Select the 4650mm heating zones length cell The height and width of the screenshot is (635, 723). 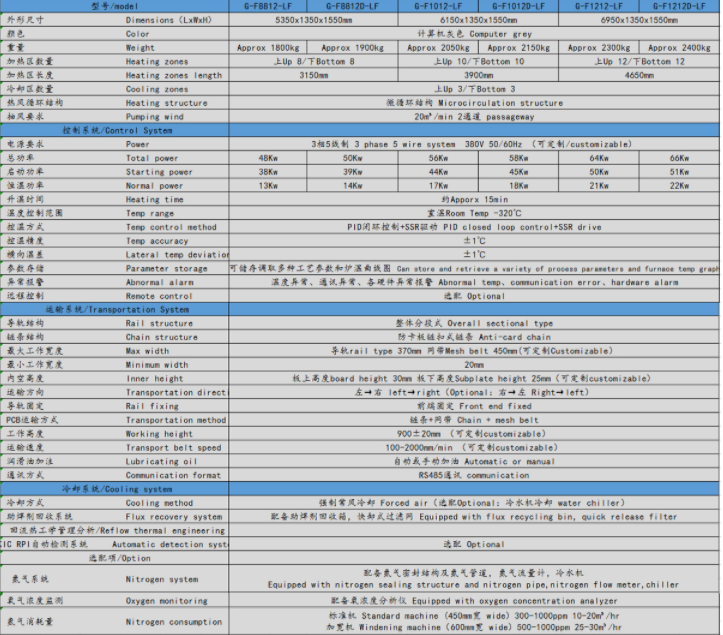pos(638,75)
